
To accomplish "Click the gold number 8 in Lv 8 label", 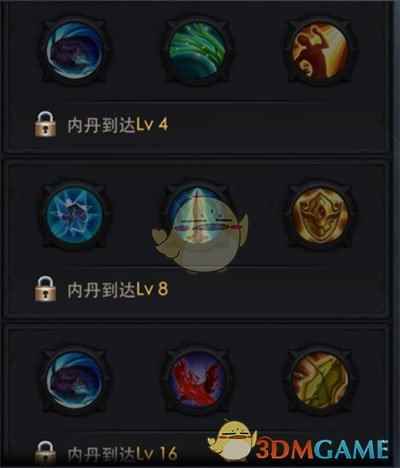I will tap(163, 289).
